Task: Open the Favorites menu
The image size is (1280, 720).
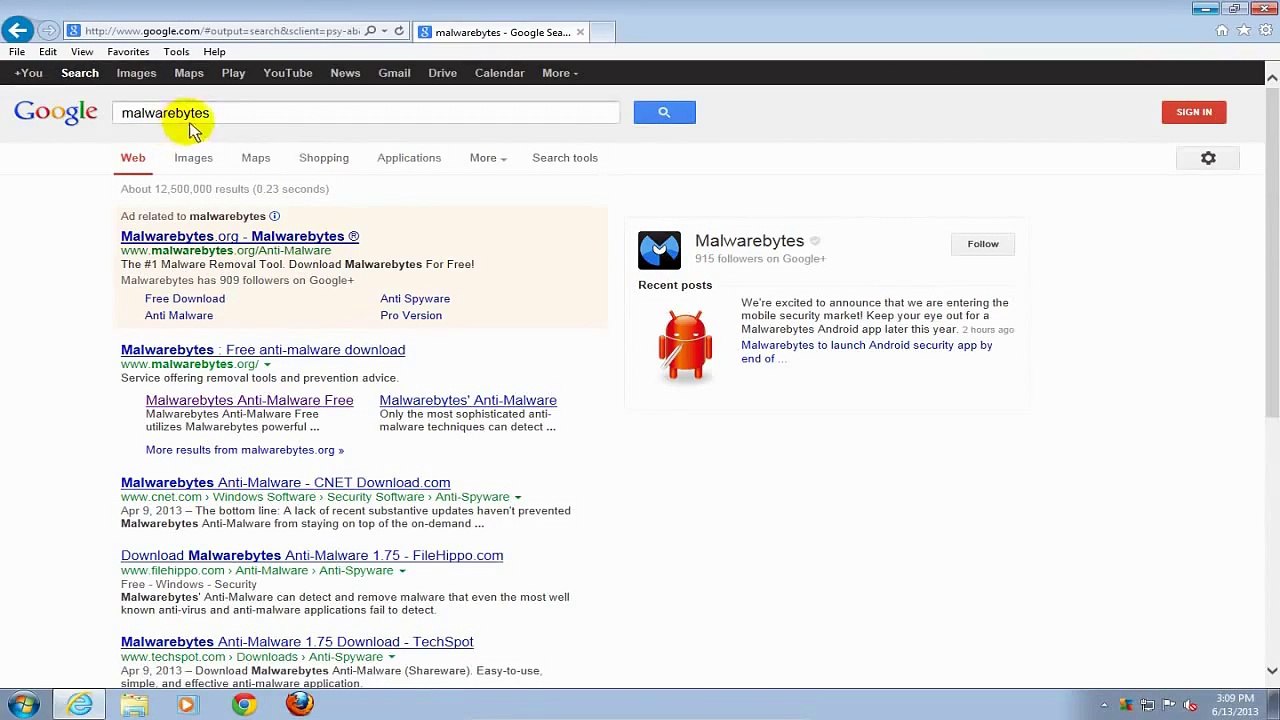Action: click(x=128, y=52)
